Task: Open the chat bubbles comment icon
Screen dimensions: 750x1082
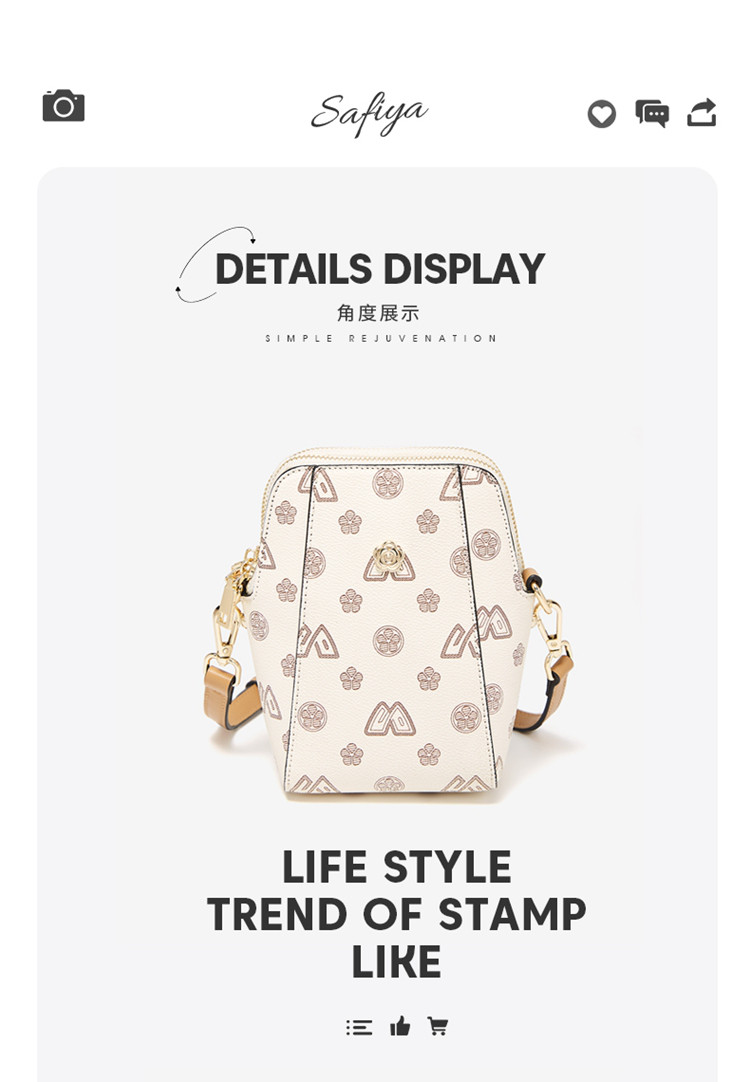Action: [652, 114]
